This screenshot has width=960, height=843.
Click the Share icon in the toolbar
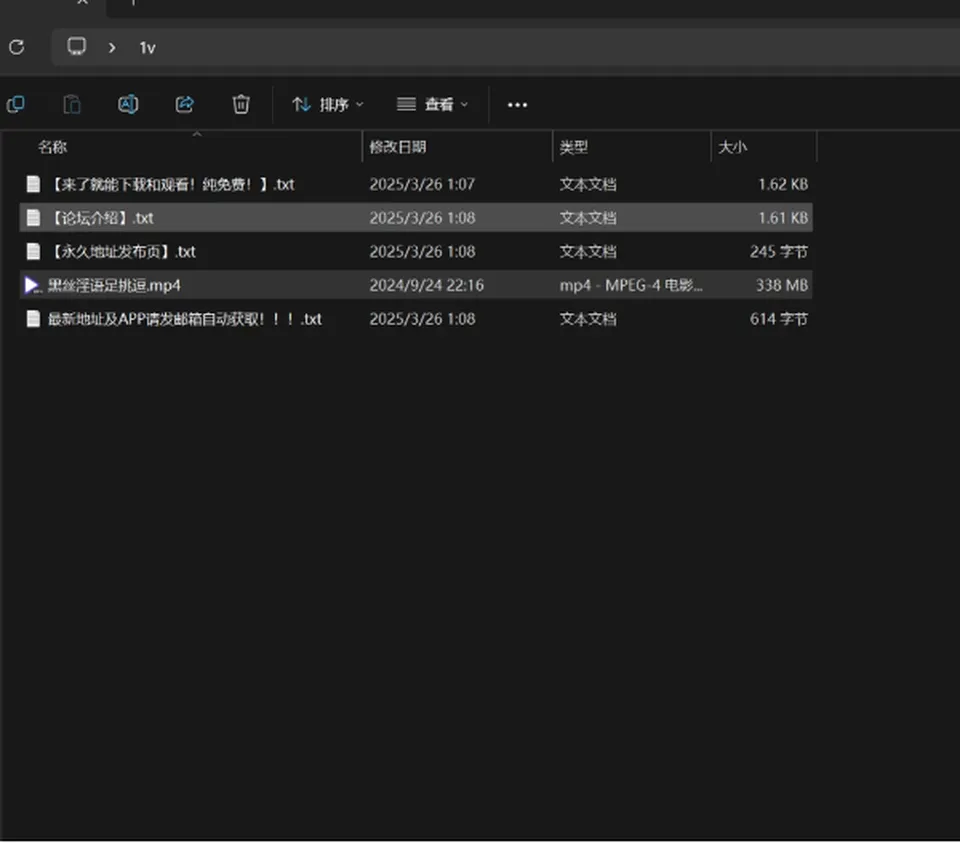184,105
